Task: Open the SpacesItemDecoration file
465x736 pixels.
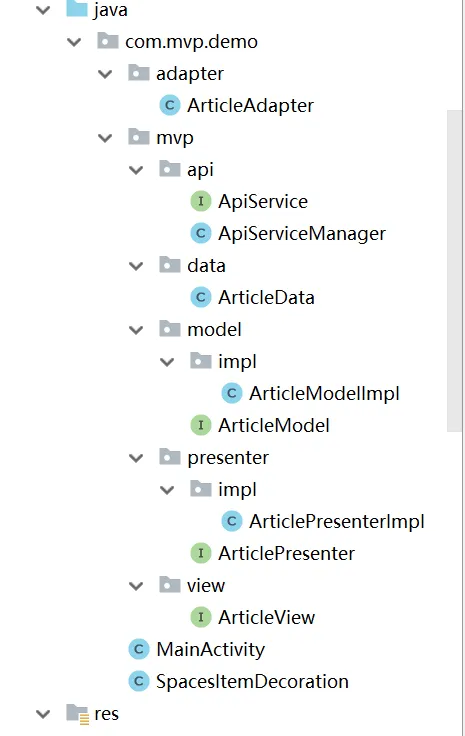Action: pos(252,682)
